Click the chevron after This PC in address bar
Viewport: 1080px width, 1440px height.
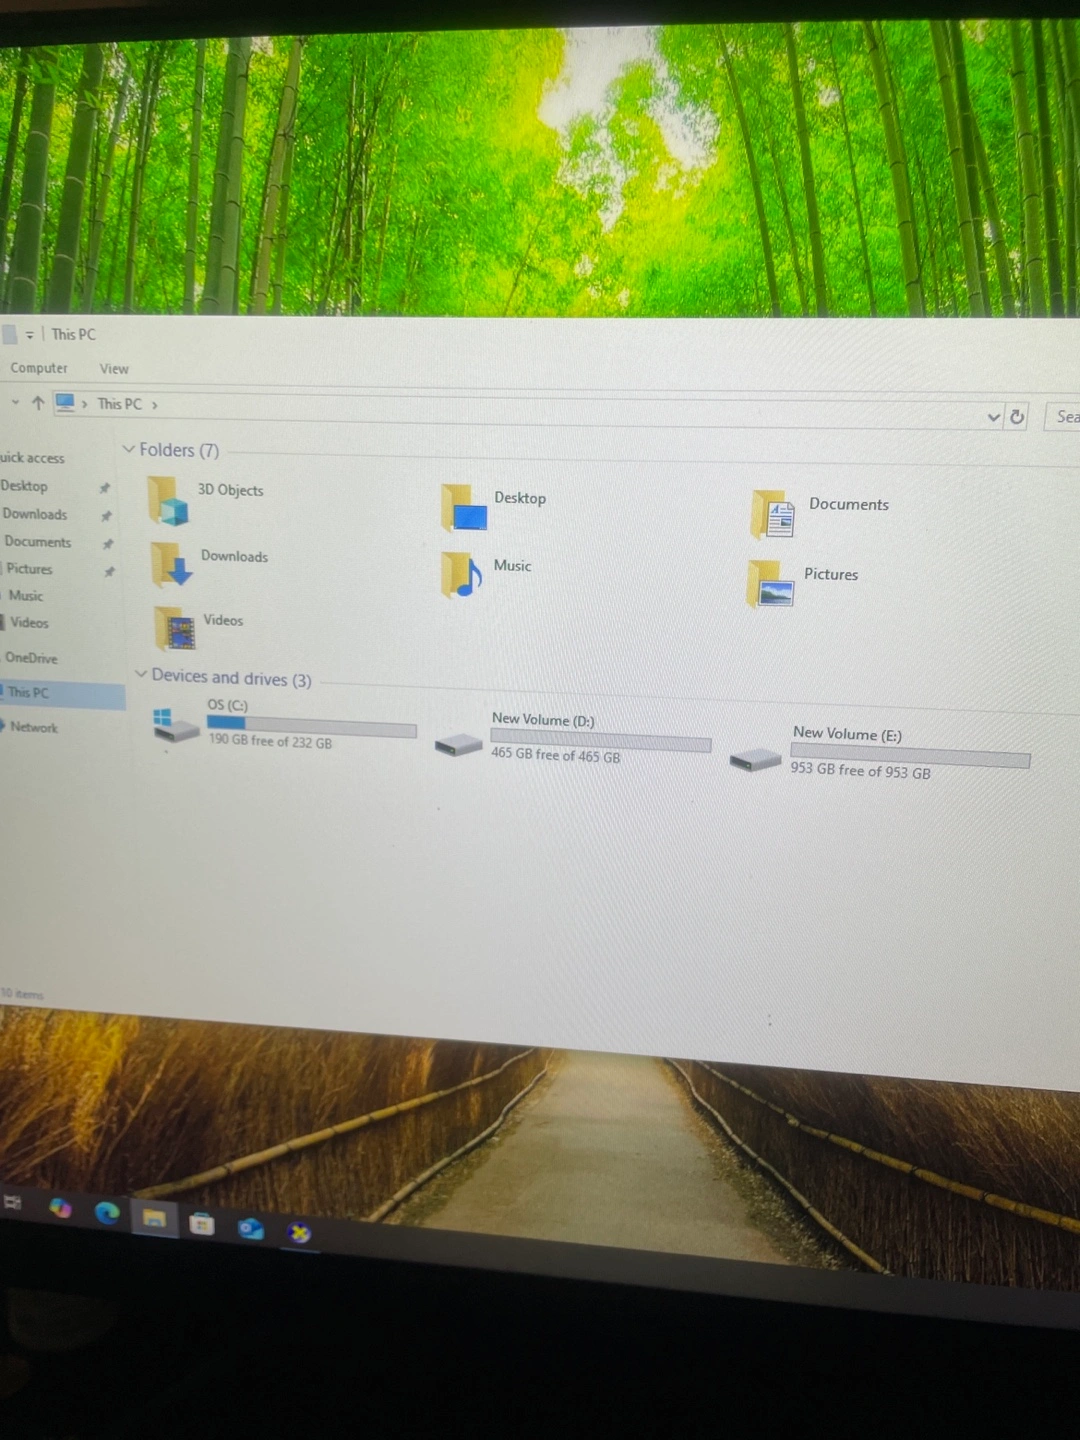click(x=155, y=405)
